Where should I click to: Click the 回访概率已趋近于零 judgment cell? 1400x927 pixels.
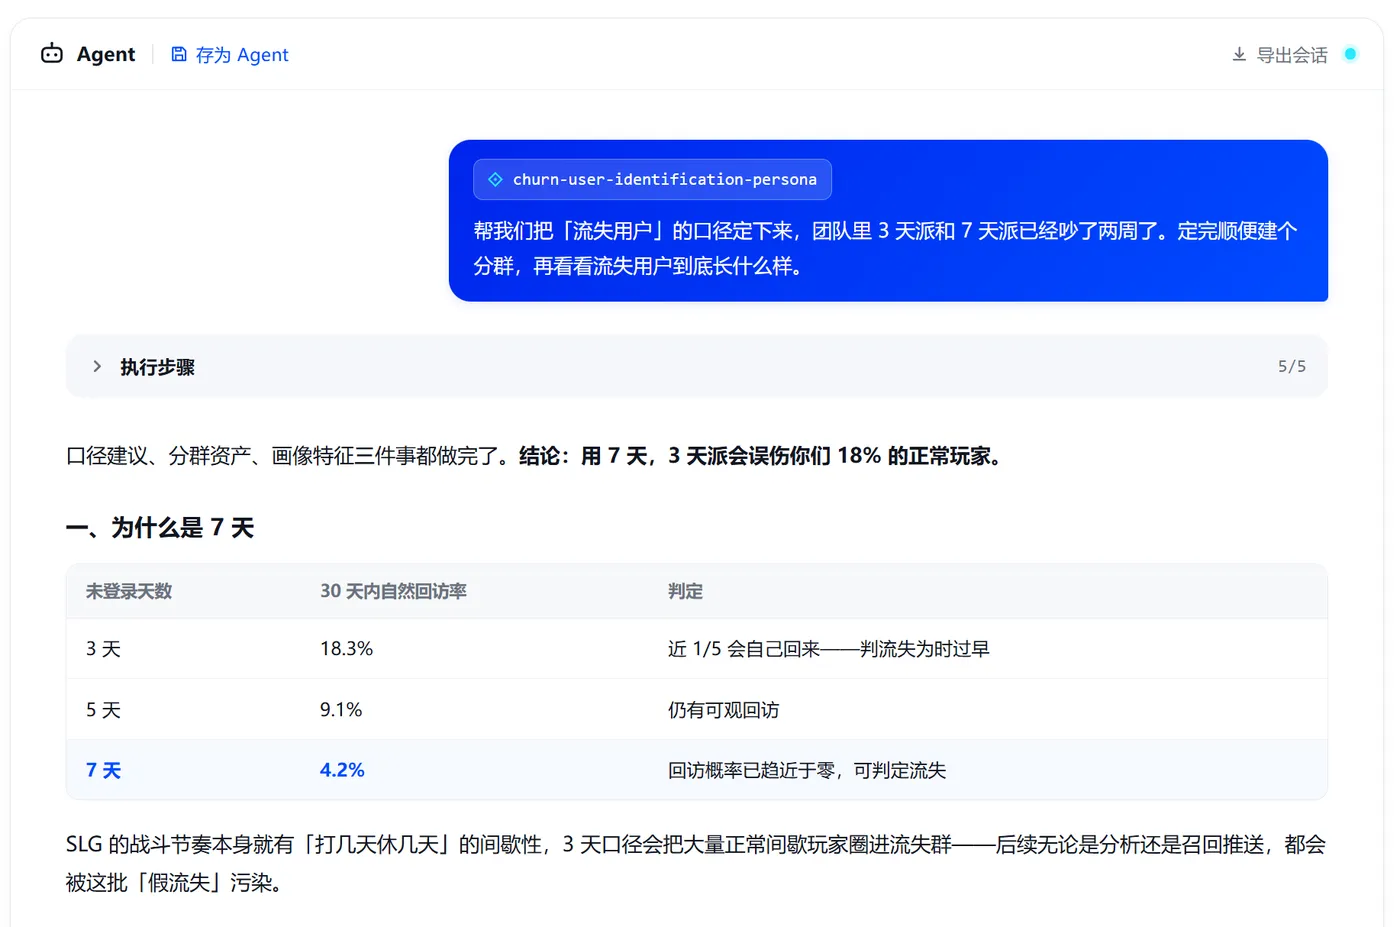coord(807,770)
